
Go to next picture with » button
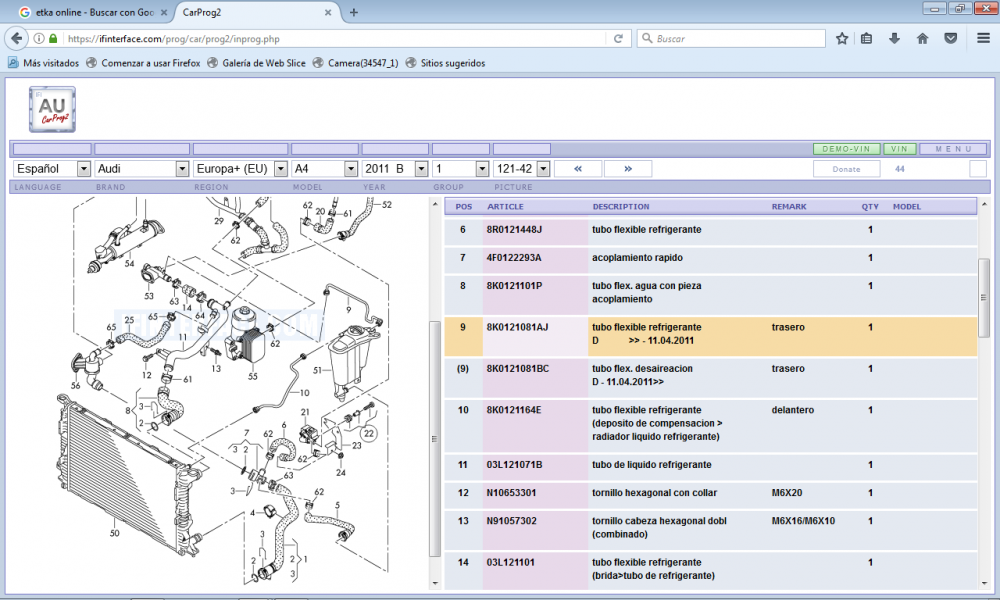(628, 169)
